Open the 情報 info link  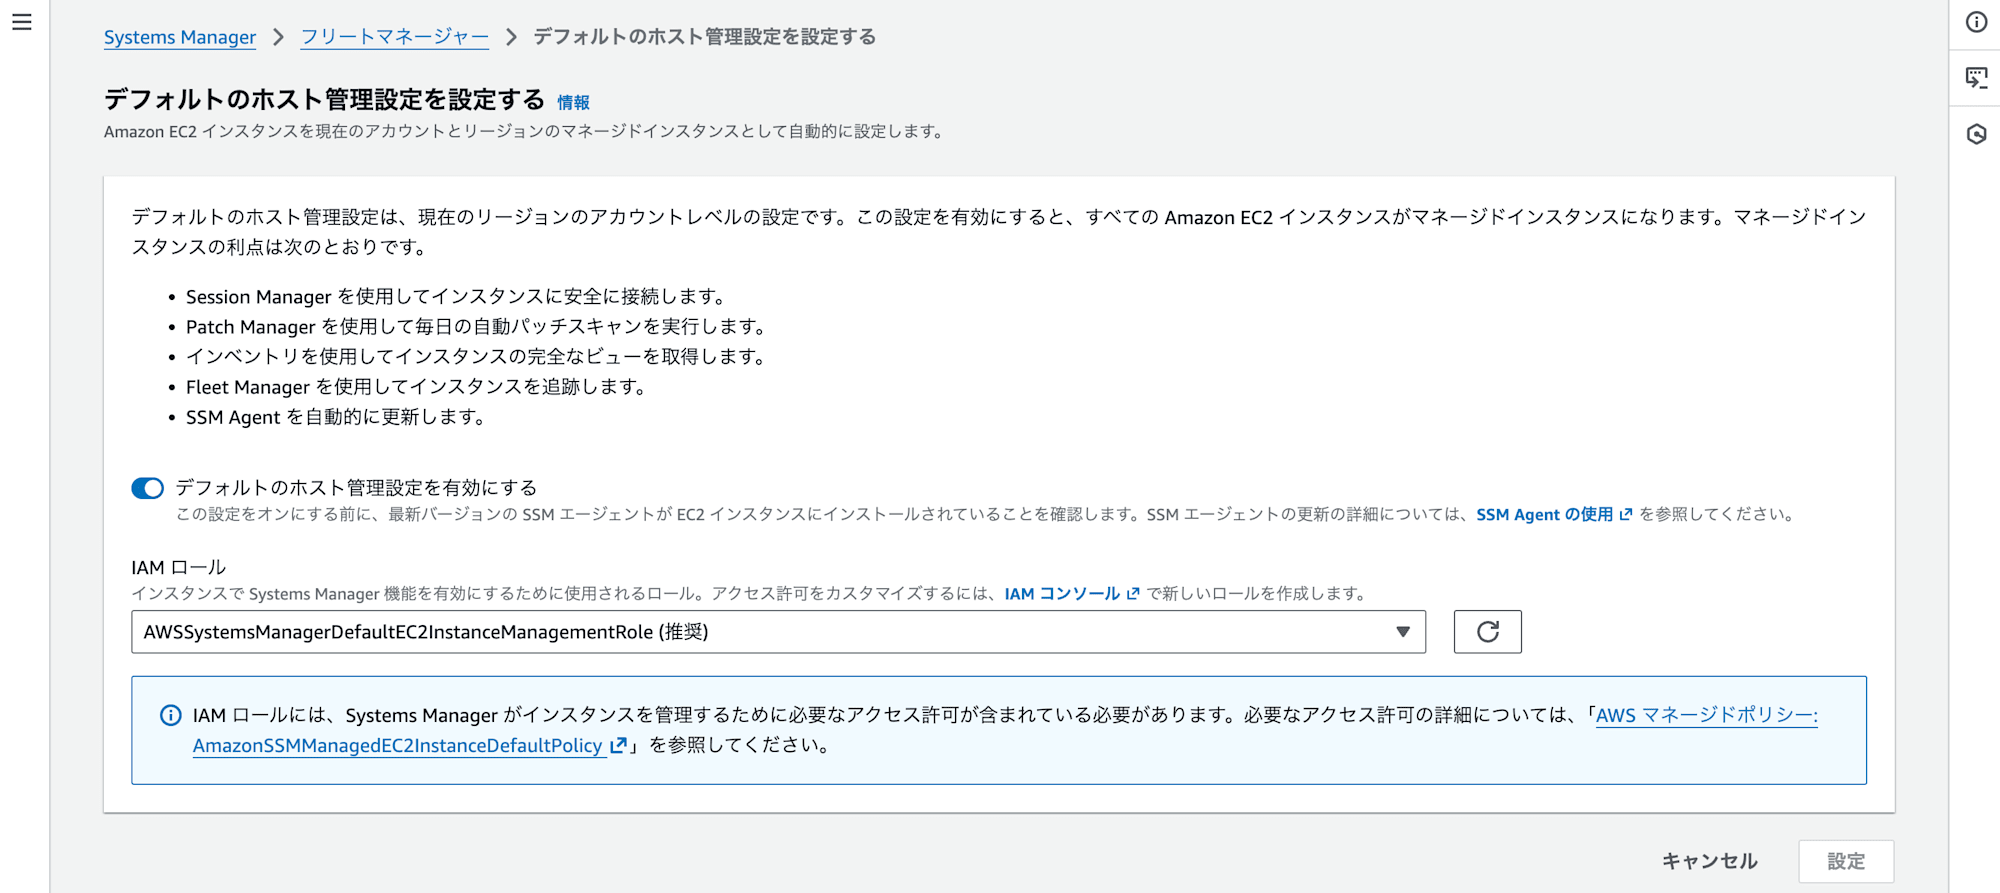pos(573,102)
